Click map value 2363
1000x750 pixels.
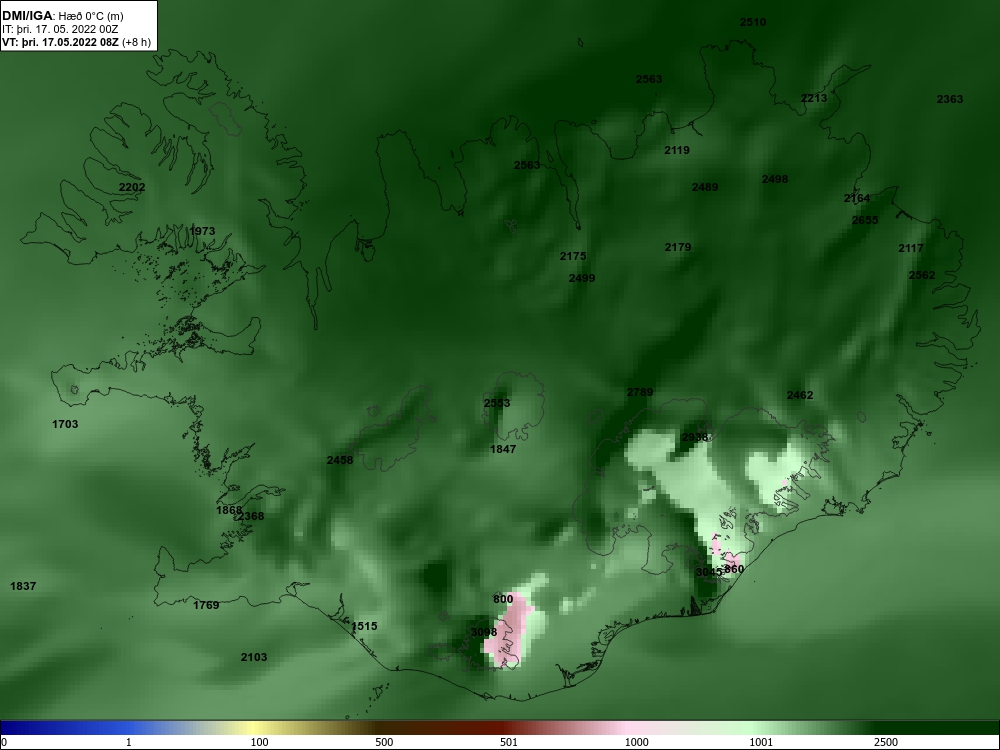pyautogui.click(x=950, y=99)
